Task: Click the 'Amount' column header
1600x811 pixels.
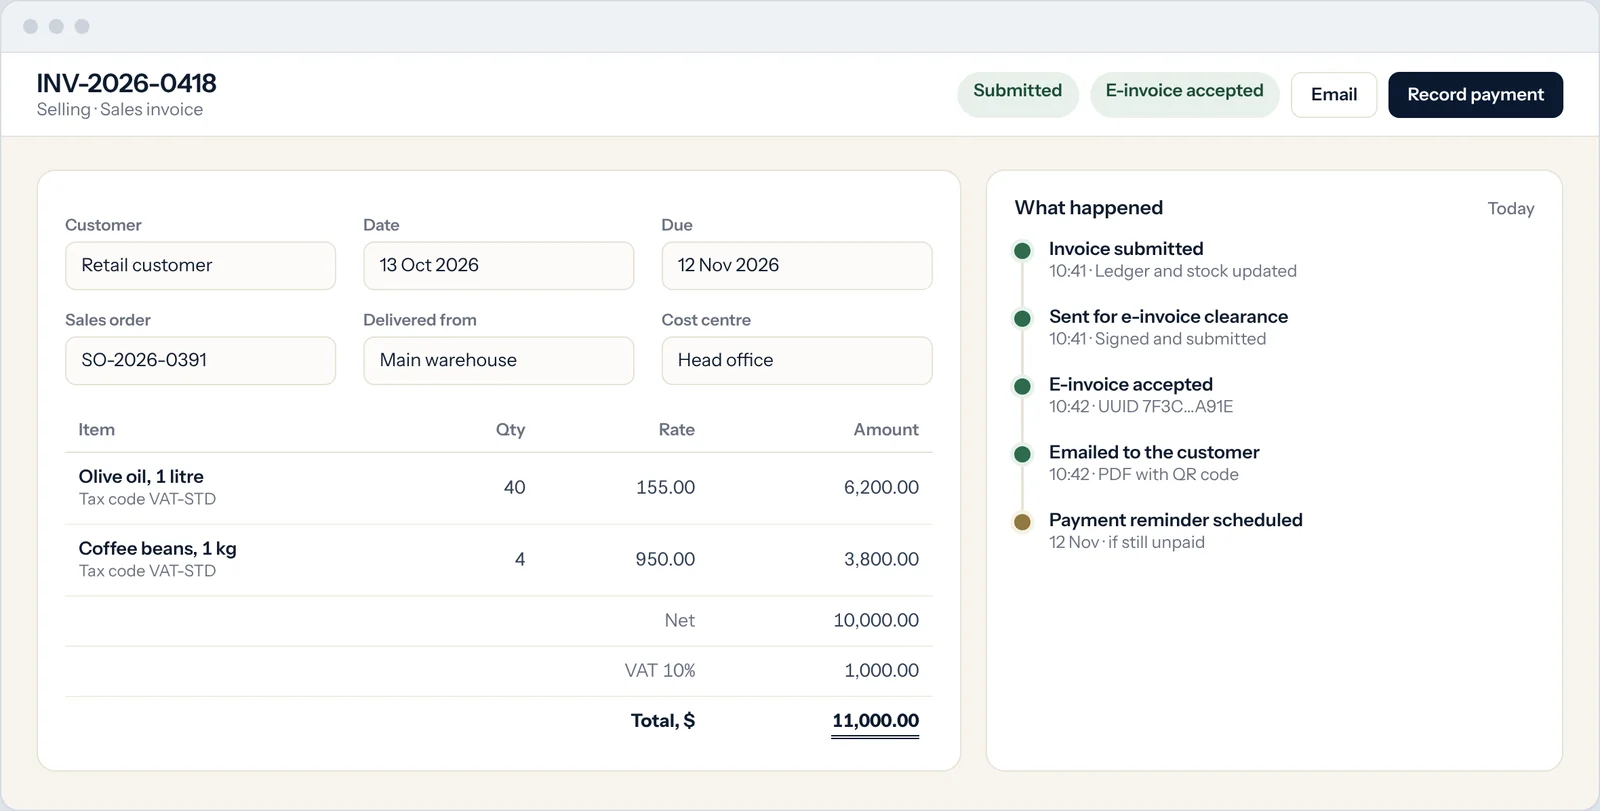Action: point(886,430)
